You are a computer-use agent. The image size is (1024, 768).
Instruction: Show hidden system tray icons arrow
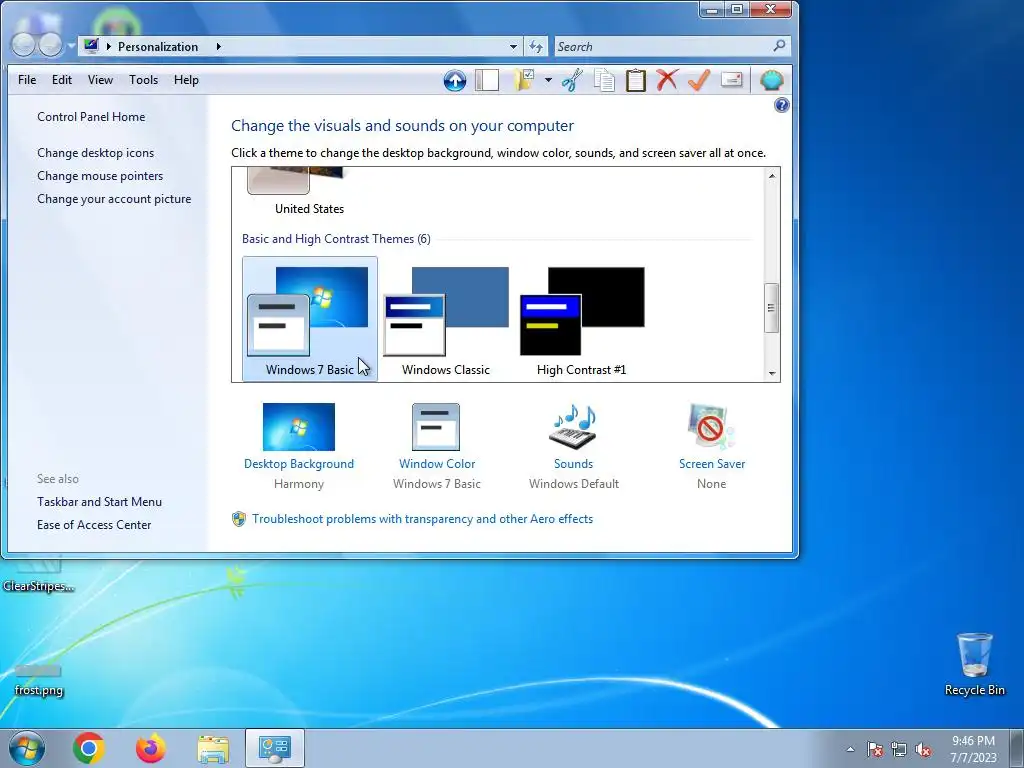pos(850,749)
